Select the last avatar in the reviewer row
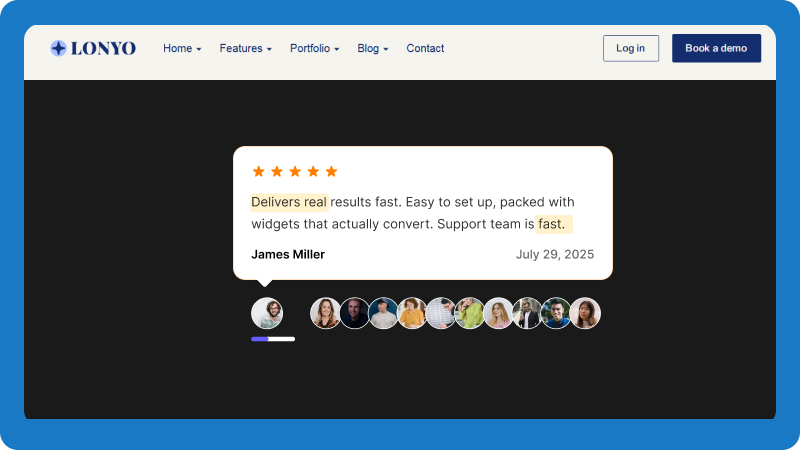The width and height of the screenshot is (800, 450). tap(585, 313)
